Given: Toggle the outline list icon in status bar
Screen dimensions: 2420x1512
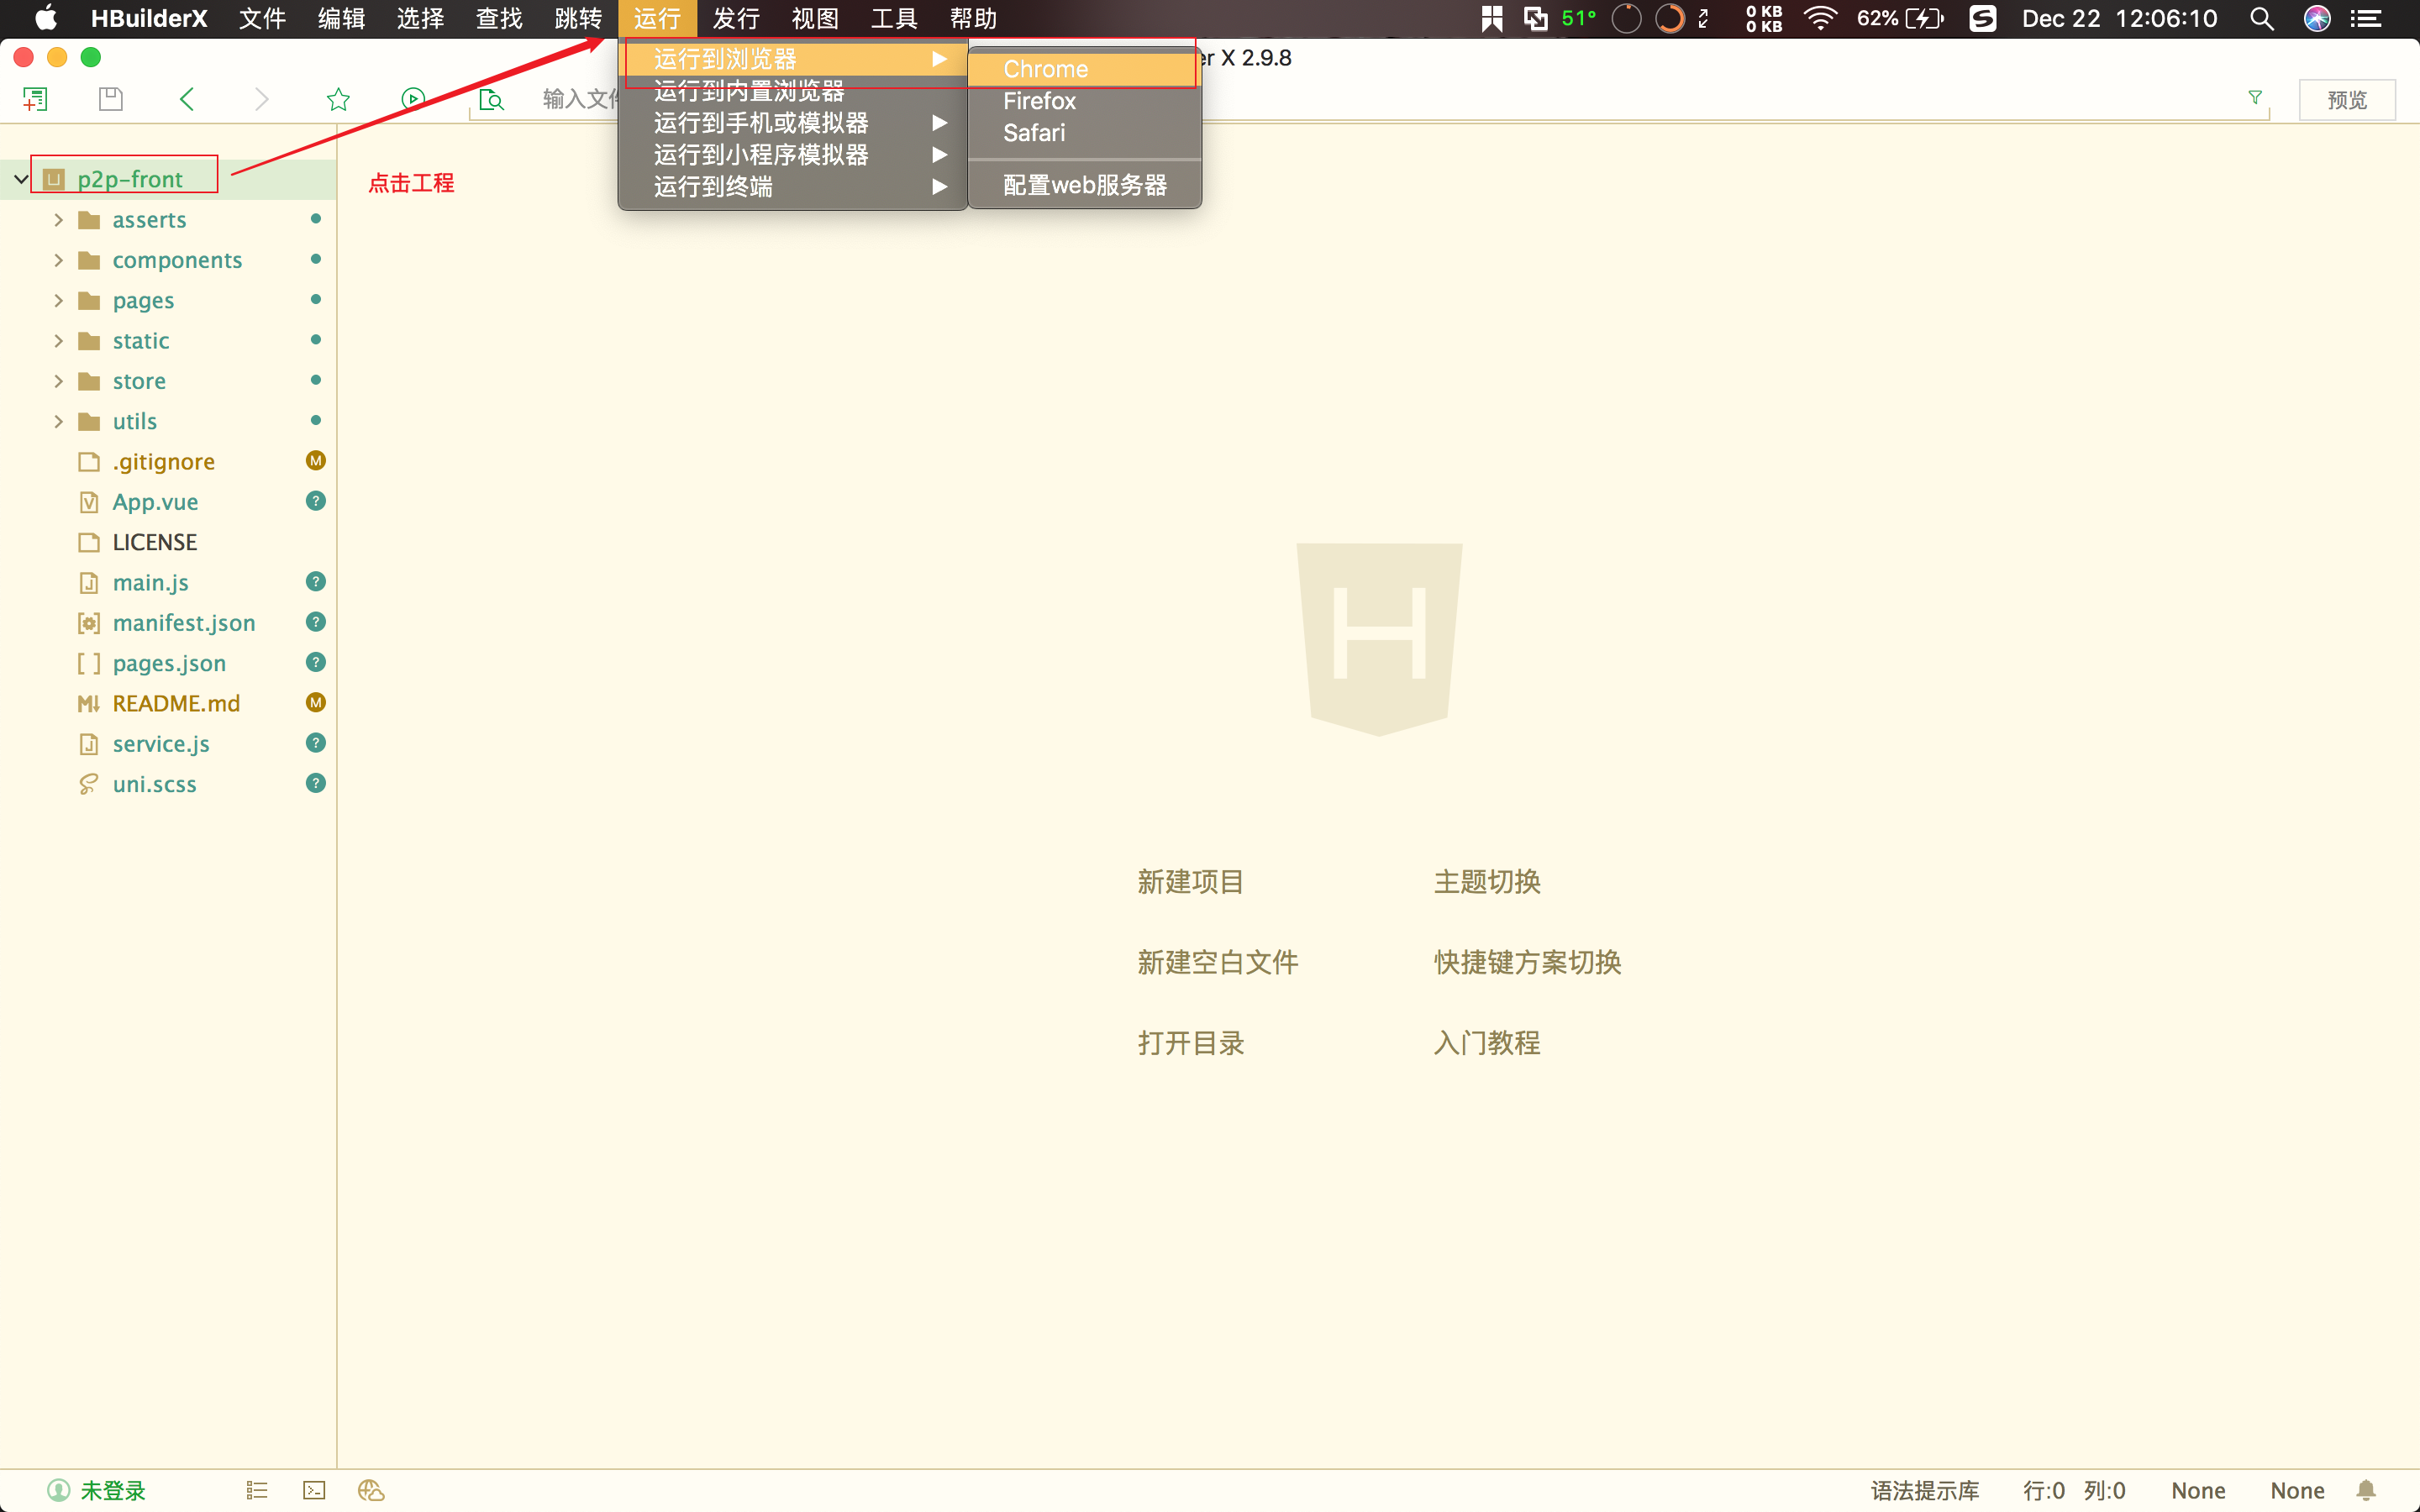Looking at the screenshot, I should (x=257, y=1490).
